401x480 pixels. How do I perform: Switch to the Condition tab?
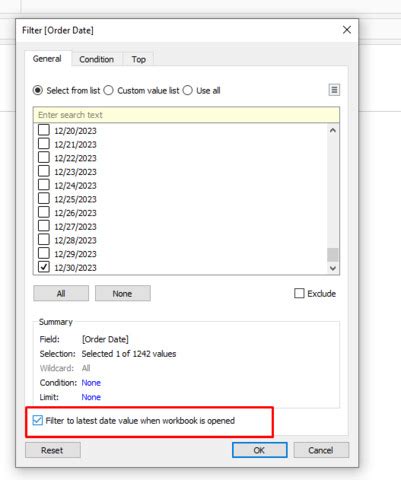[97, 59]
